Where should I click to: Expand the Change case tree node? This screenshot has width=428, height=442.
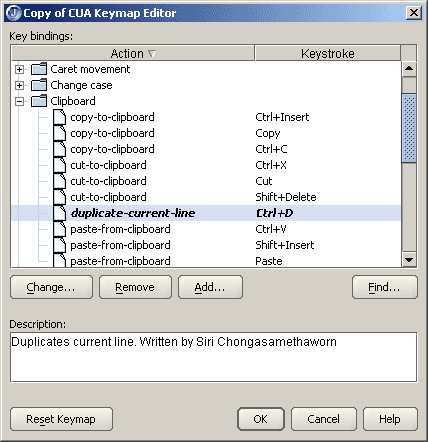[x=20, y=85]
